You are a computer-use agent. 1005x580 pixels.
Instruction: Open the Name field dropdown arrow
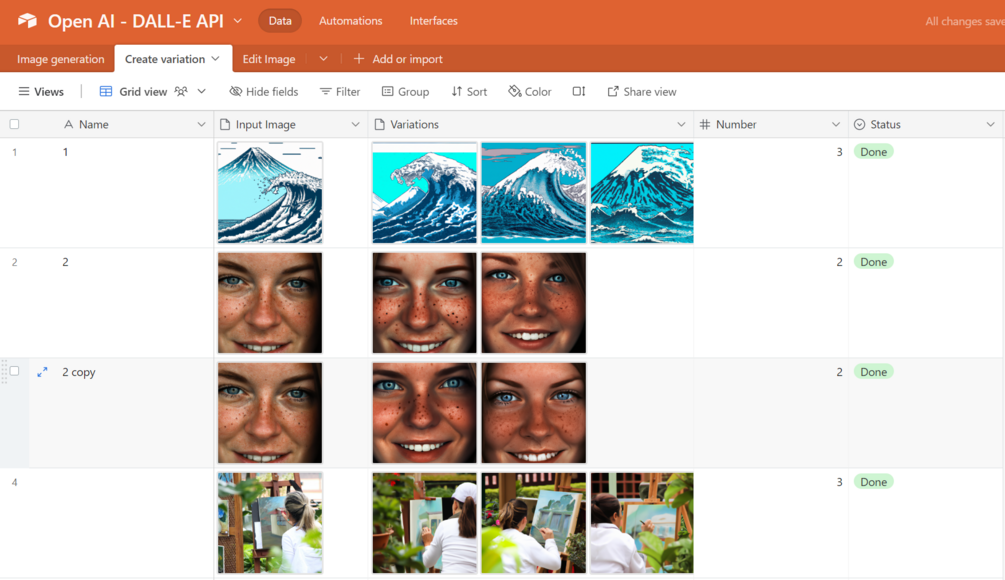201,124
